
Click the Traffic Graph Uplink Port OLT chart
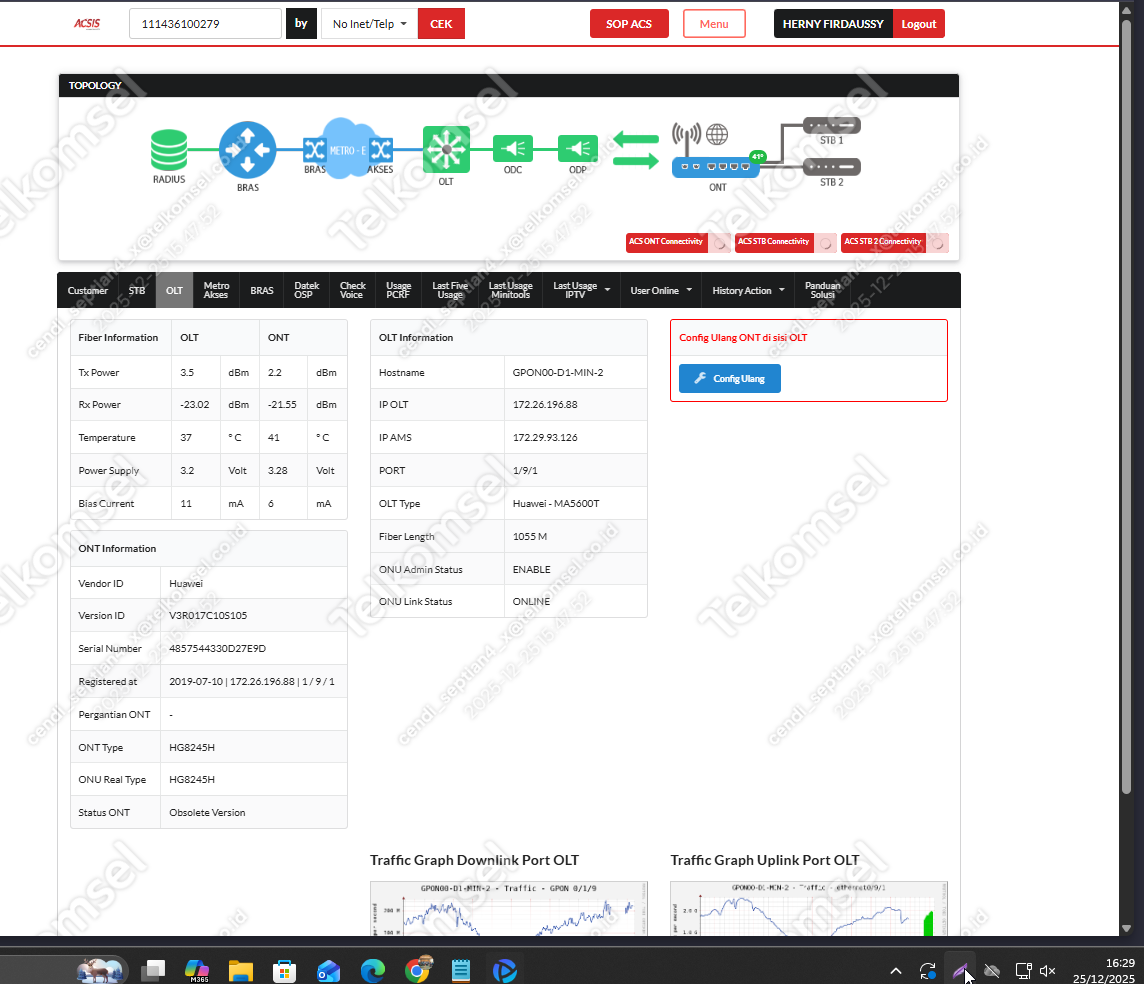tap(809, 909)
